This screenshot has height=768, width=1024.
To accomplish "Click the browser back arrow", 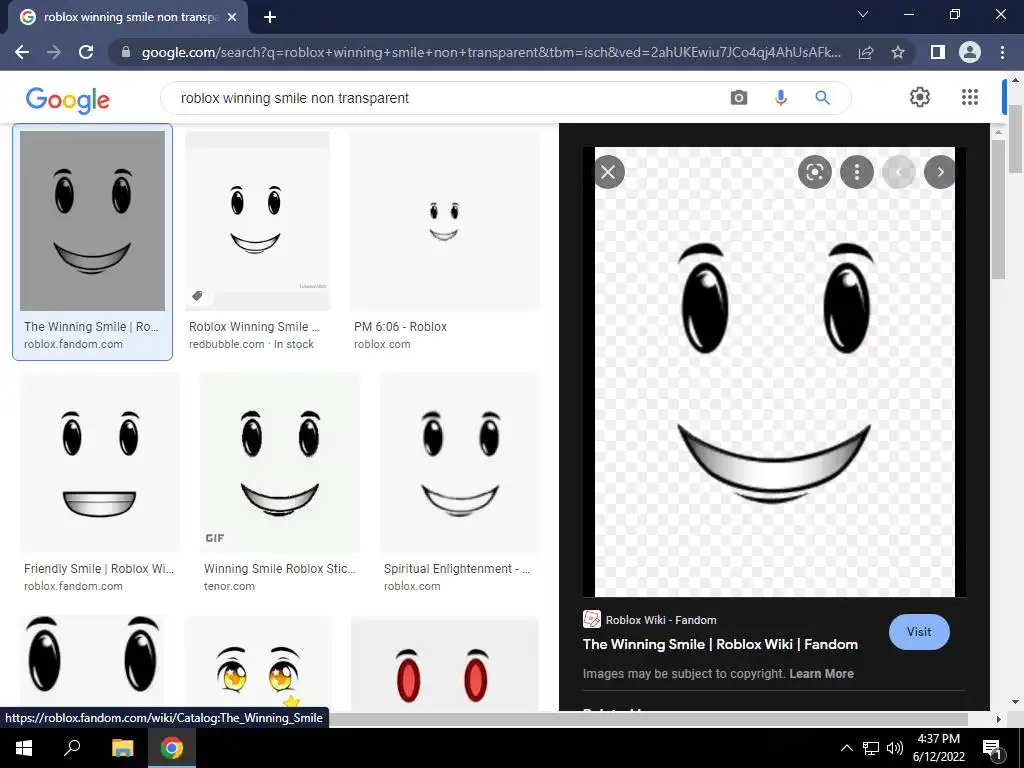I will click(22, 52).
